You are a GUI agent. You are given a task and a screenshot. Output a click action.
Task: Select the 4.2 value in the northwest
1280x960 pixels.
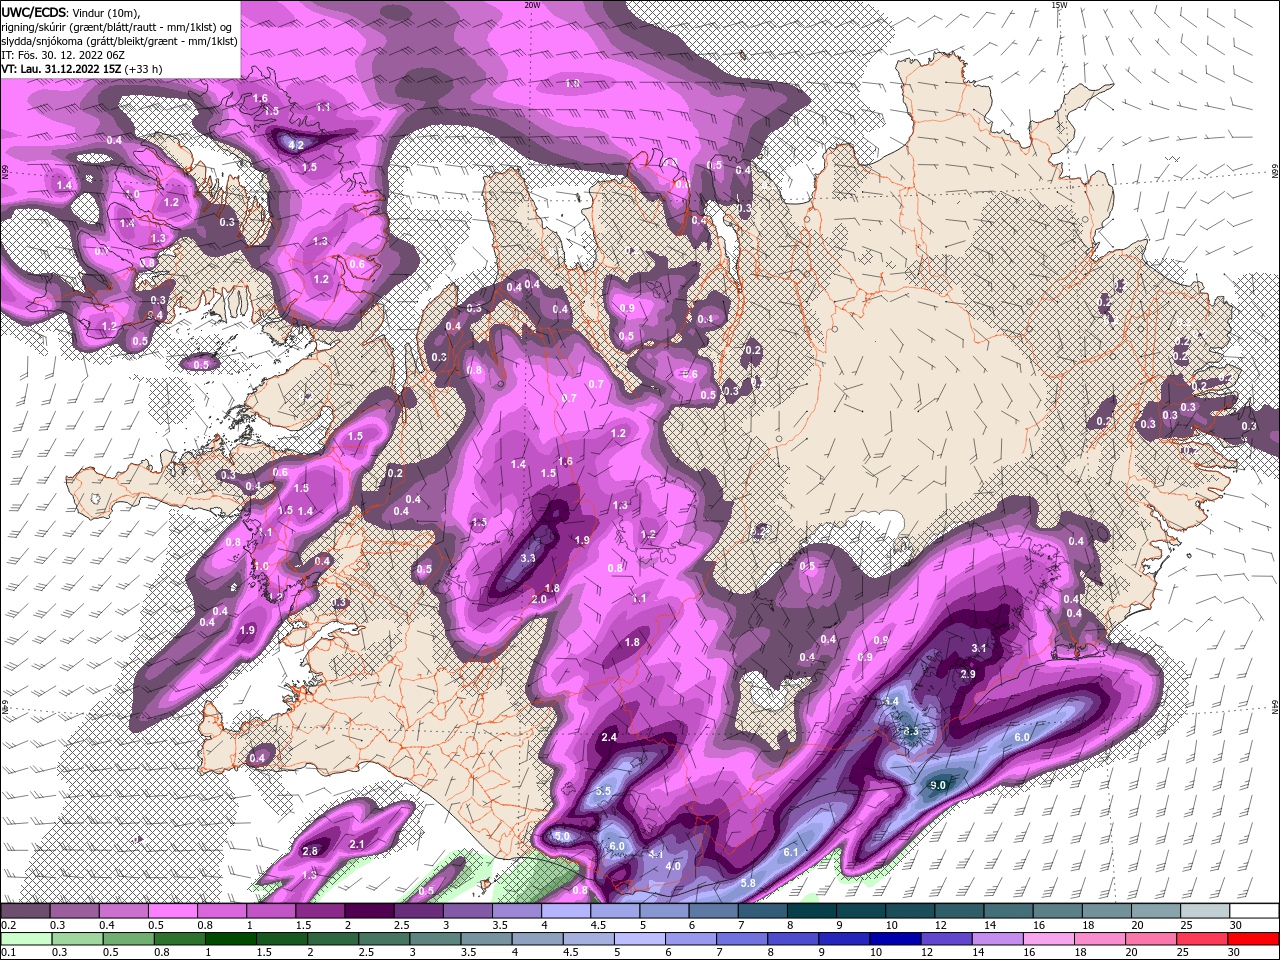[x=296, y=144]
